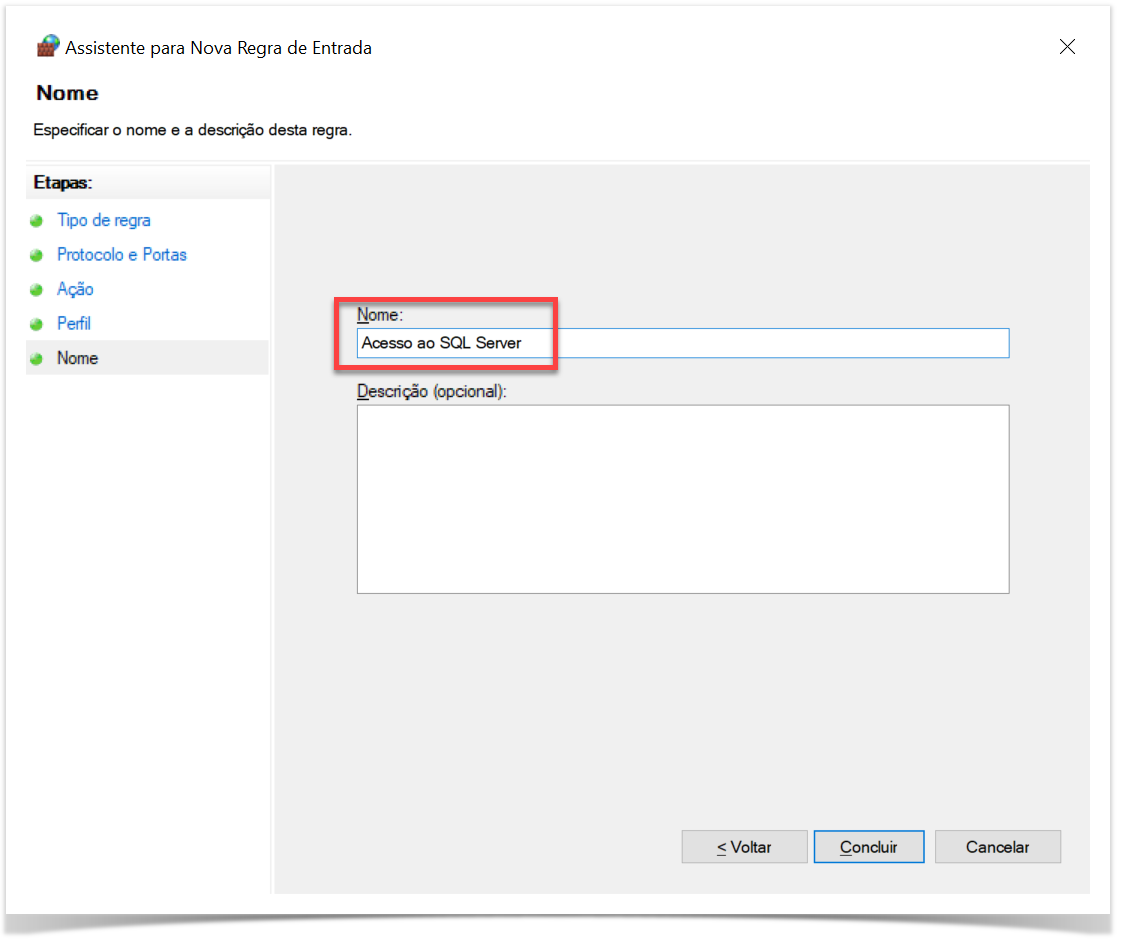Jump to the Ação step
The image size is (1124, 943).
[x=75, y=290]
